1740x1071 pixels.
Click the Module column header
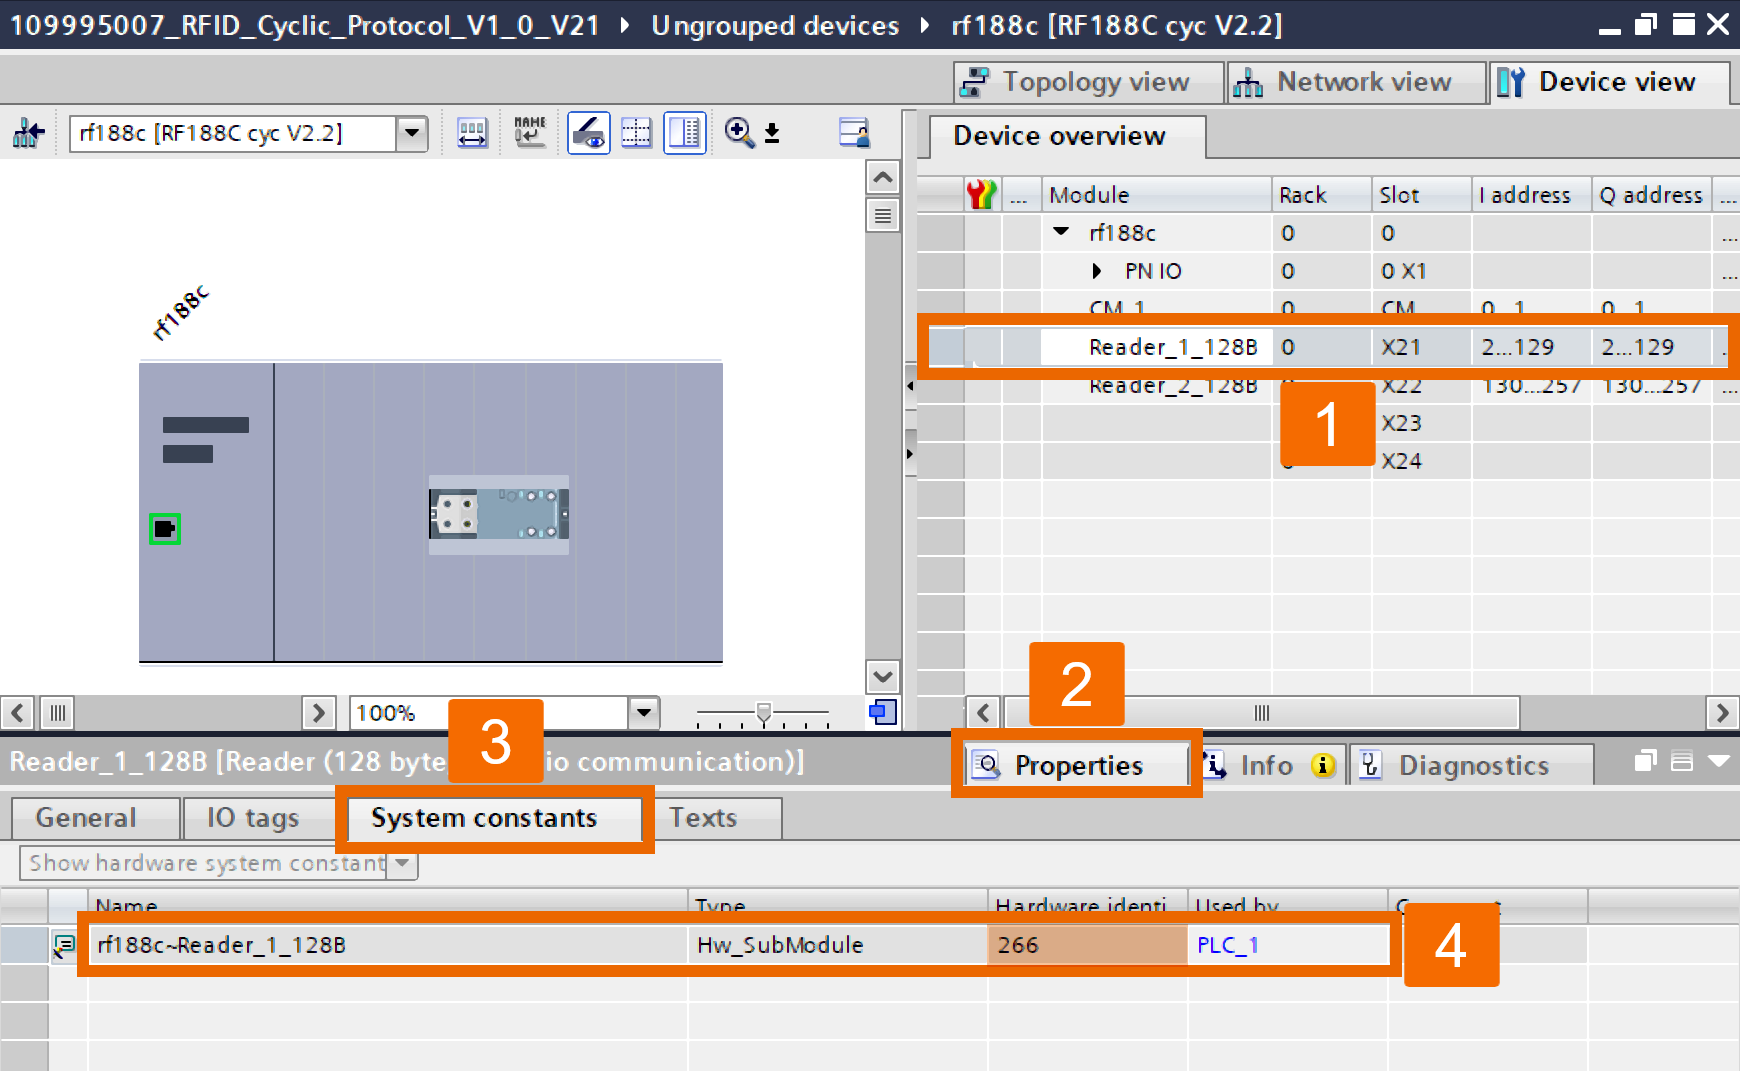pyautogui.click(x=1156, y=195)
